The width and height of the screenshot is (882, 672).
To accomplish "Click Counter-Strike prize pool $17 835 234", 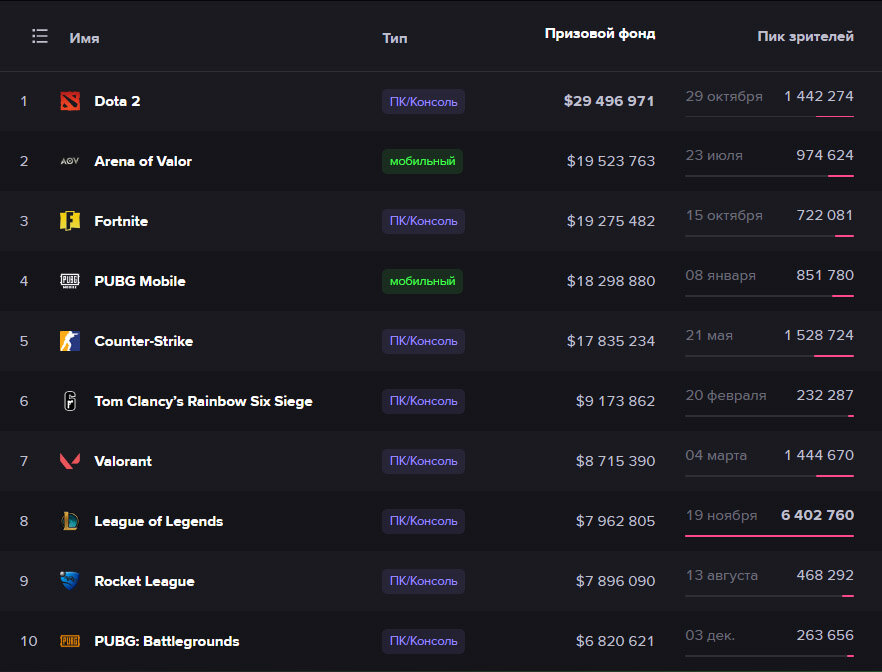I will [x=610, y=341].
